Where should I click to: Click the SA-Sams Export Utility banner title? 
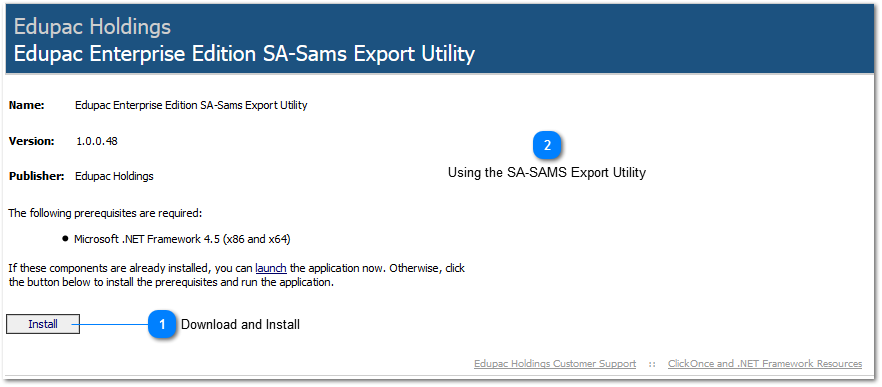click(244, 54)
